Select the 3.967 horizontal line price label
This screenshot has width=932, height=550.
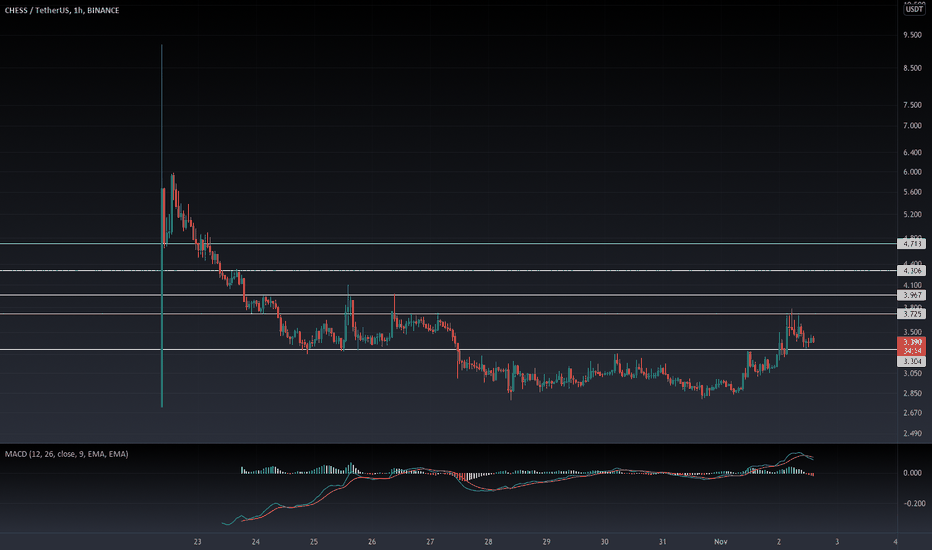[912, 295]
